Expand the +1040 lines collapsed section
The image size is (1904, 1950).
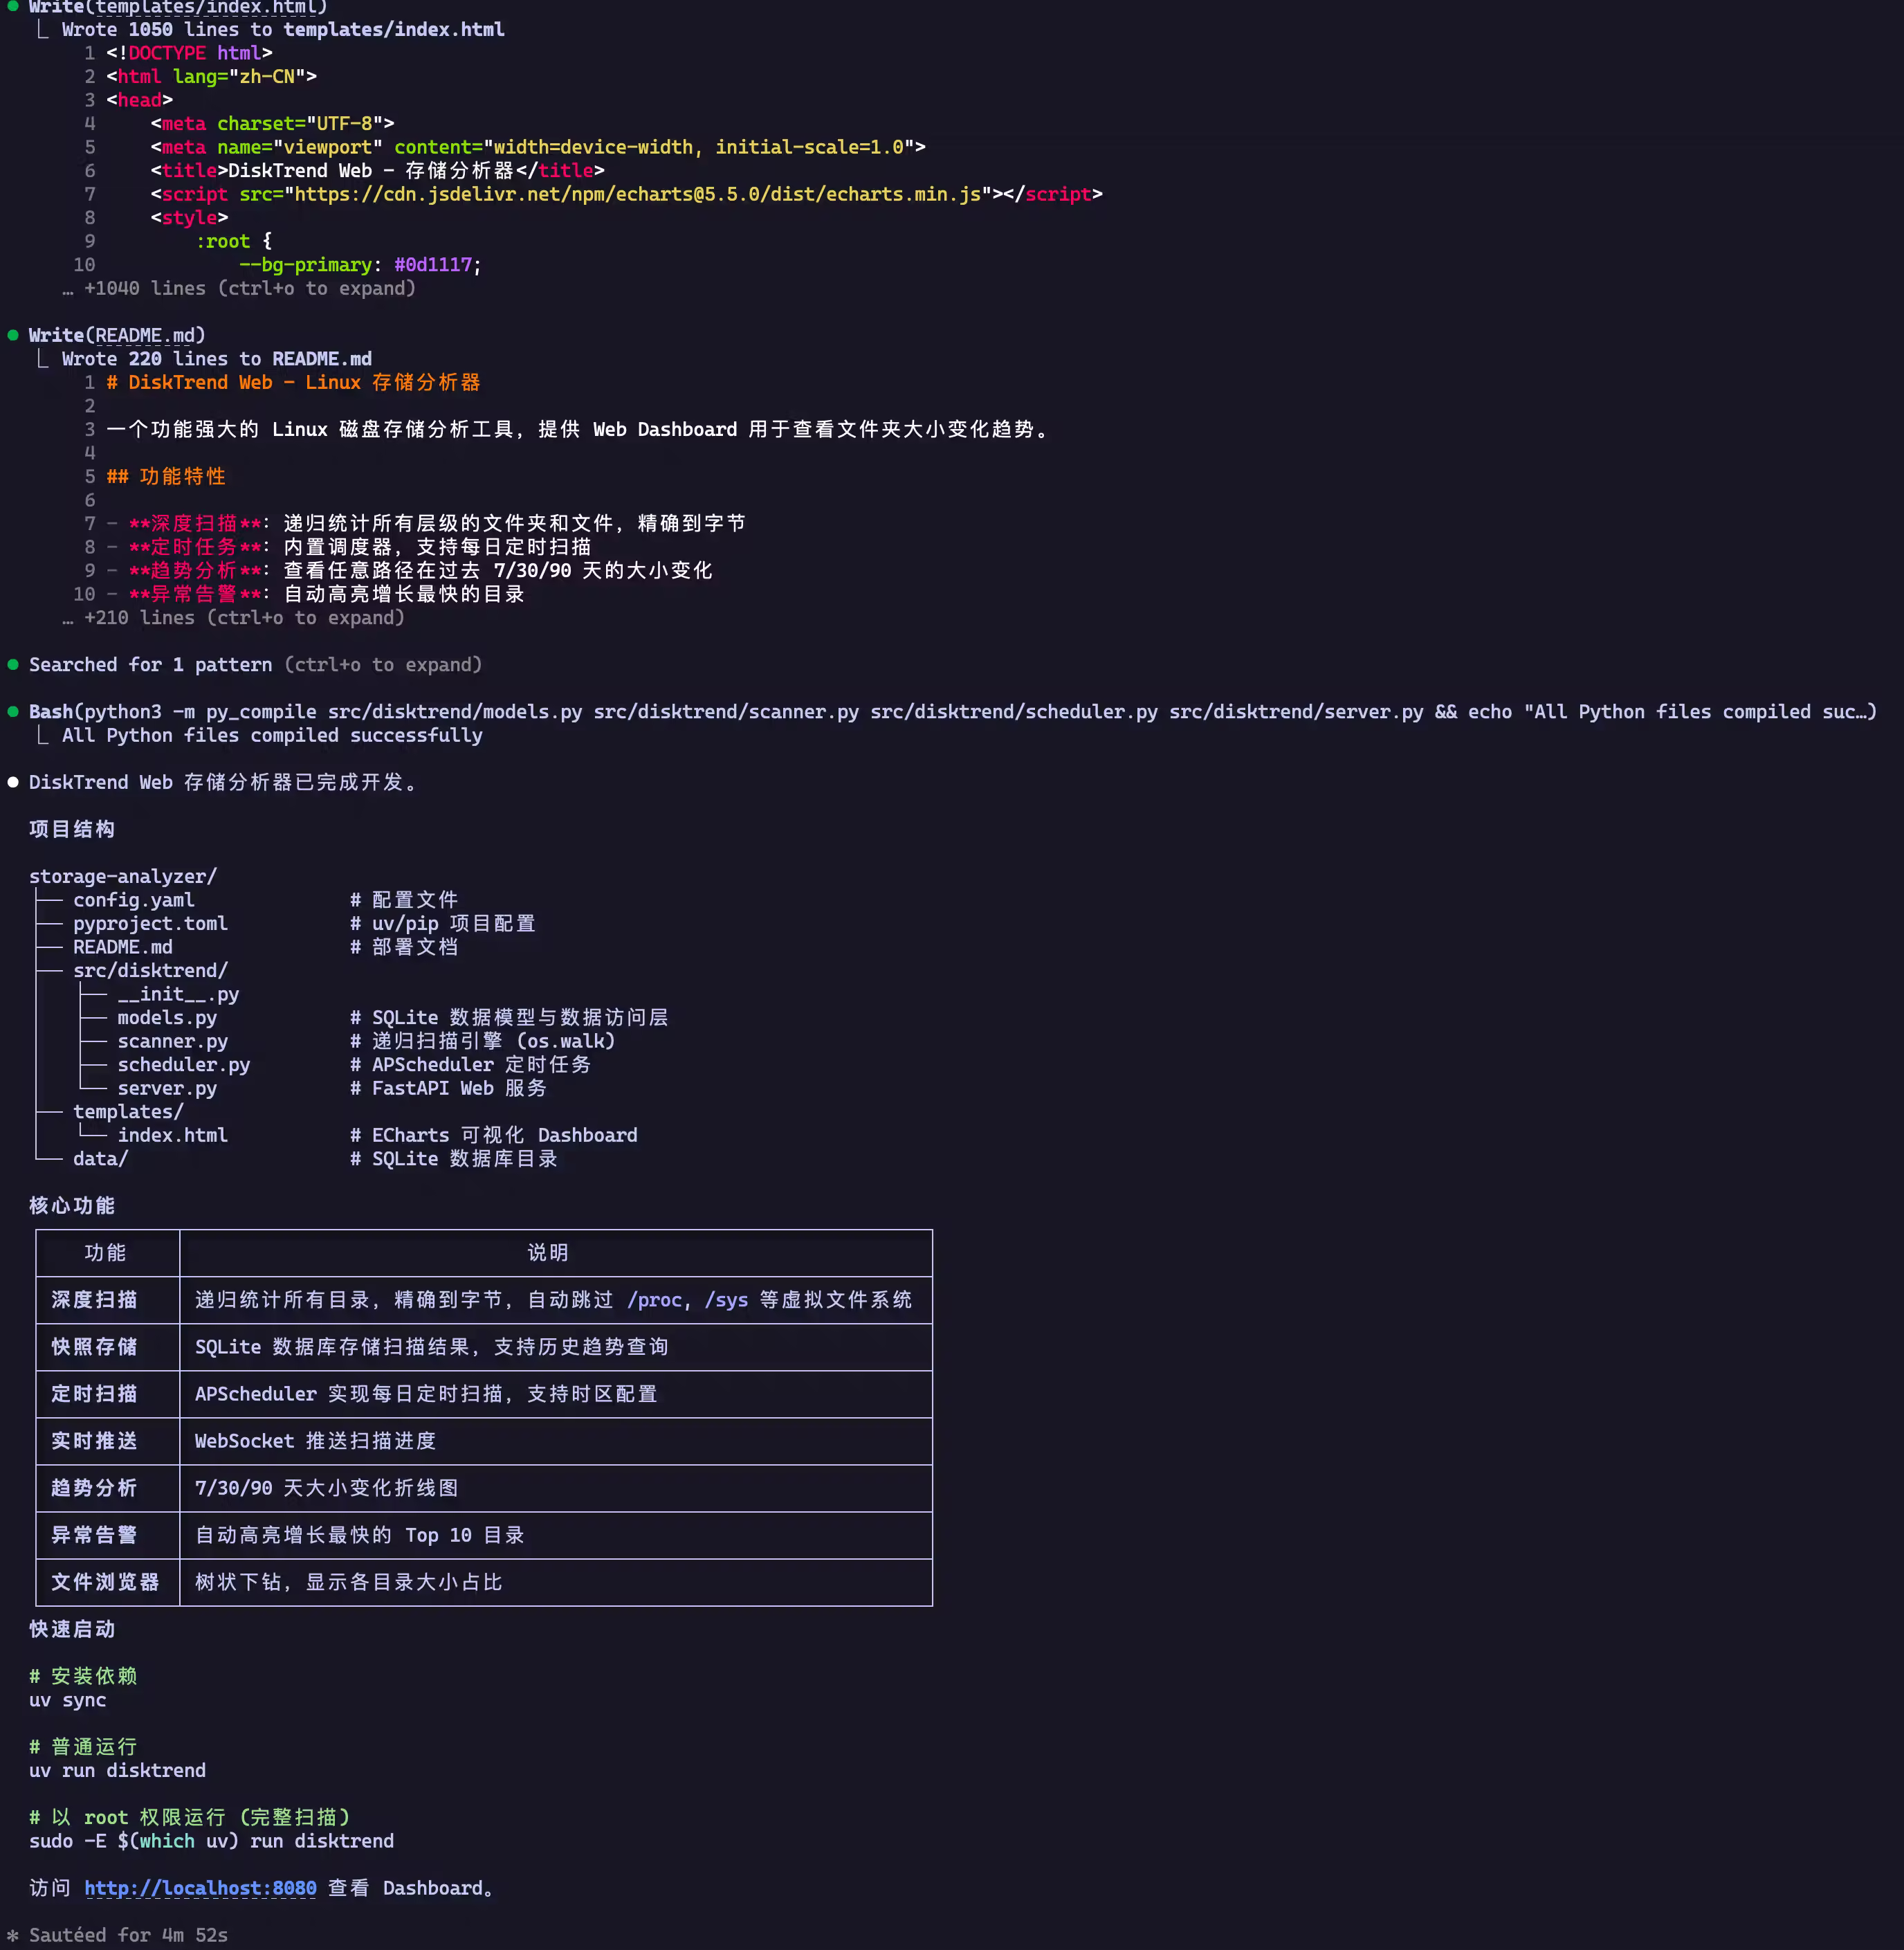click(x=240, y=289)
